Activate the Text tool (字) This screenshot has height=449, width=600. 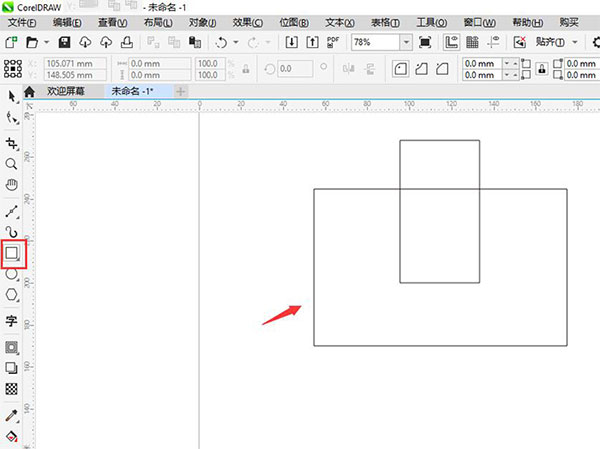point(11,321)
